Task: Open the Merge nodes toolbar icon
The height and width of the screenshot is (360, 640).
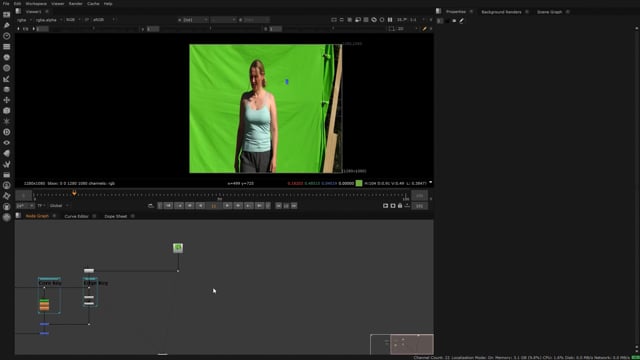Action: coord(7,89)
